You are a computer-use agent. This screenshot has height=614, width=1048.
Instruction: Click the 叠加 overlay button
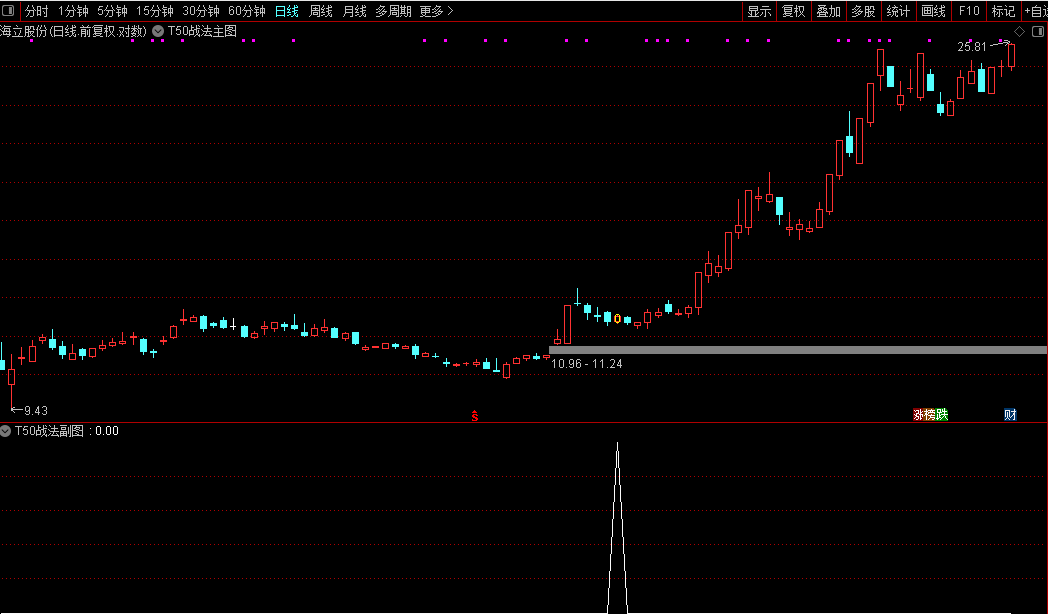[x=829, y=11]
